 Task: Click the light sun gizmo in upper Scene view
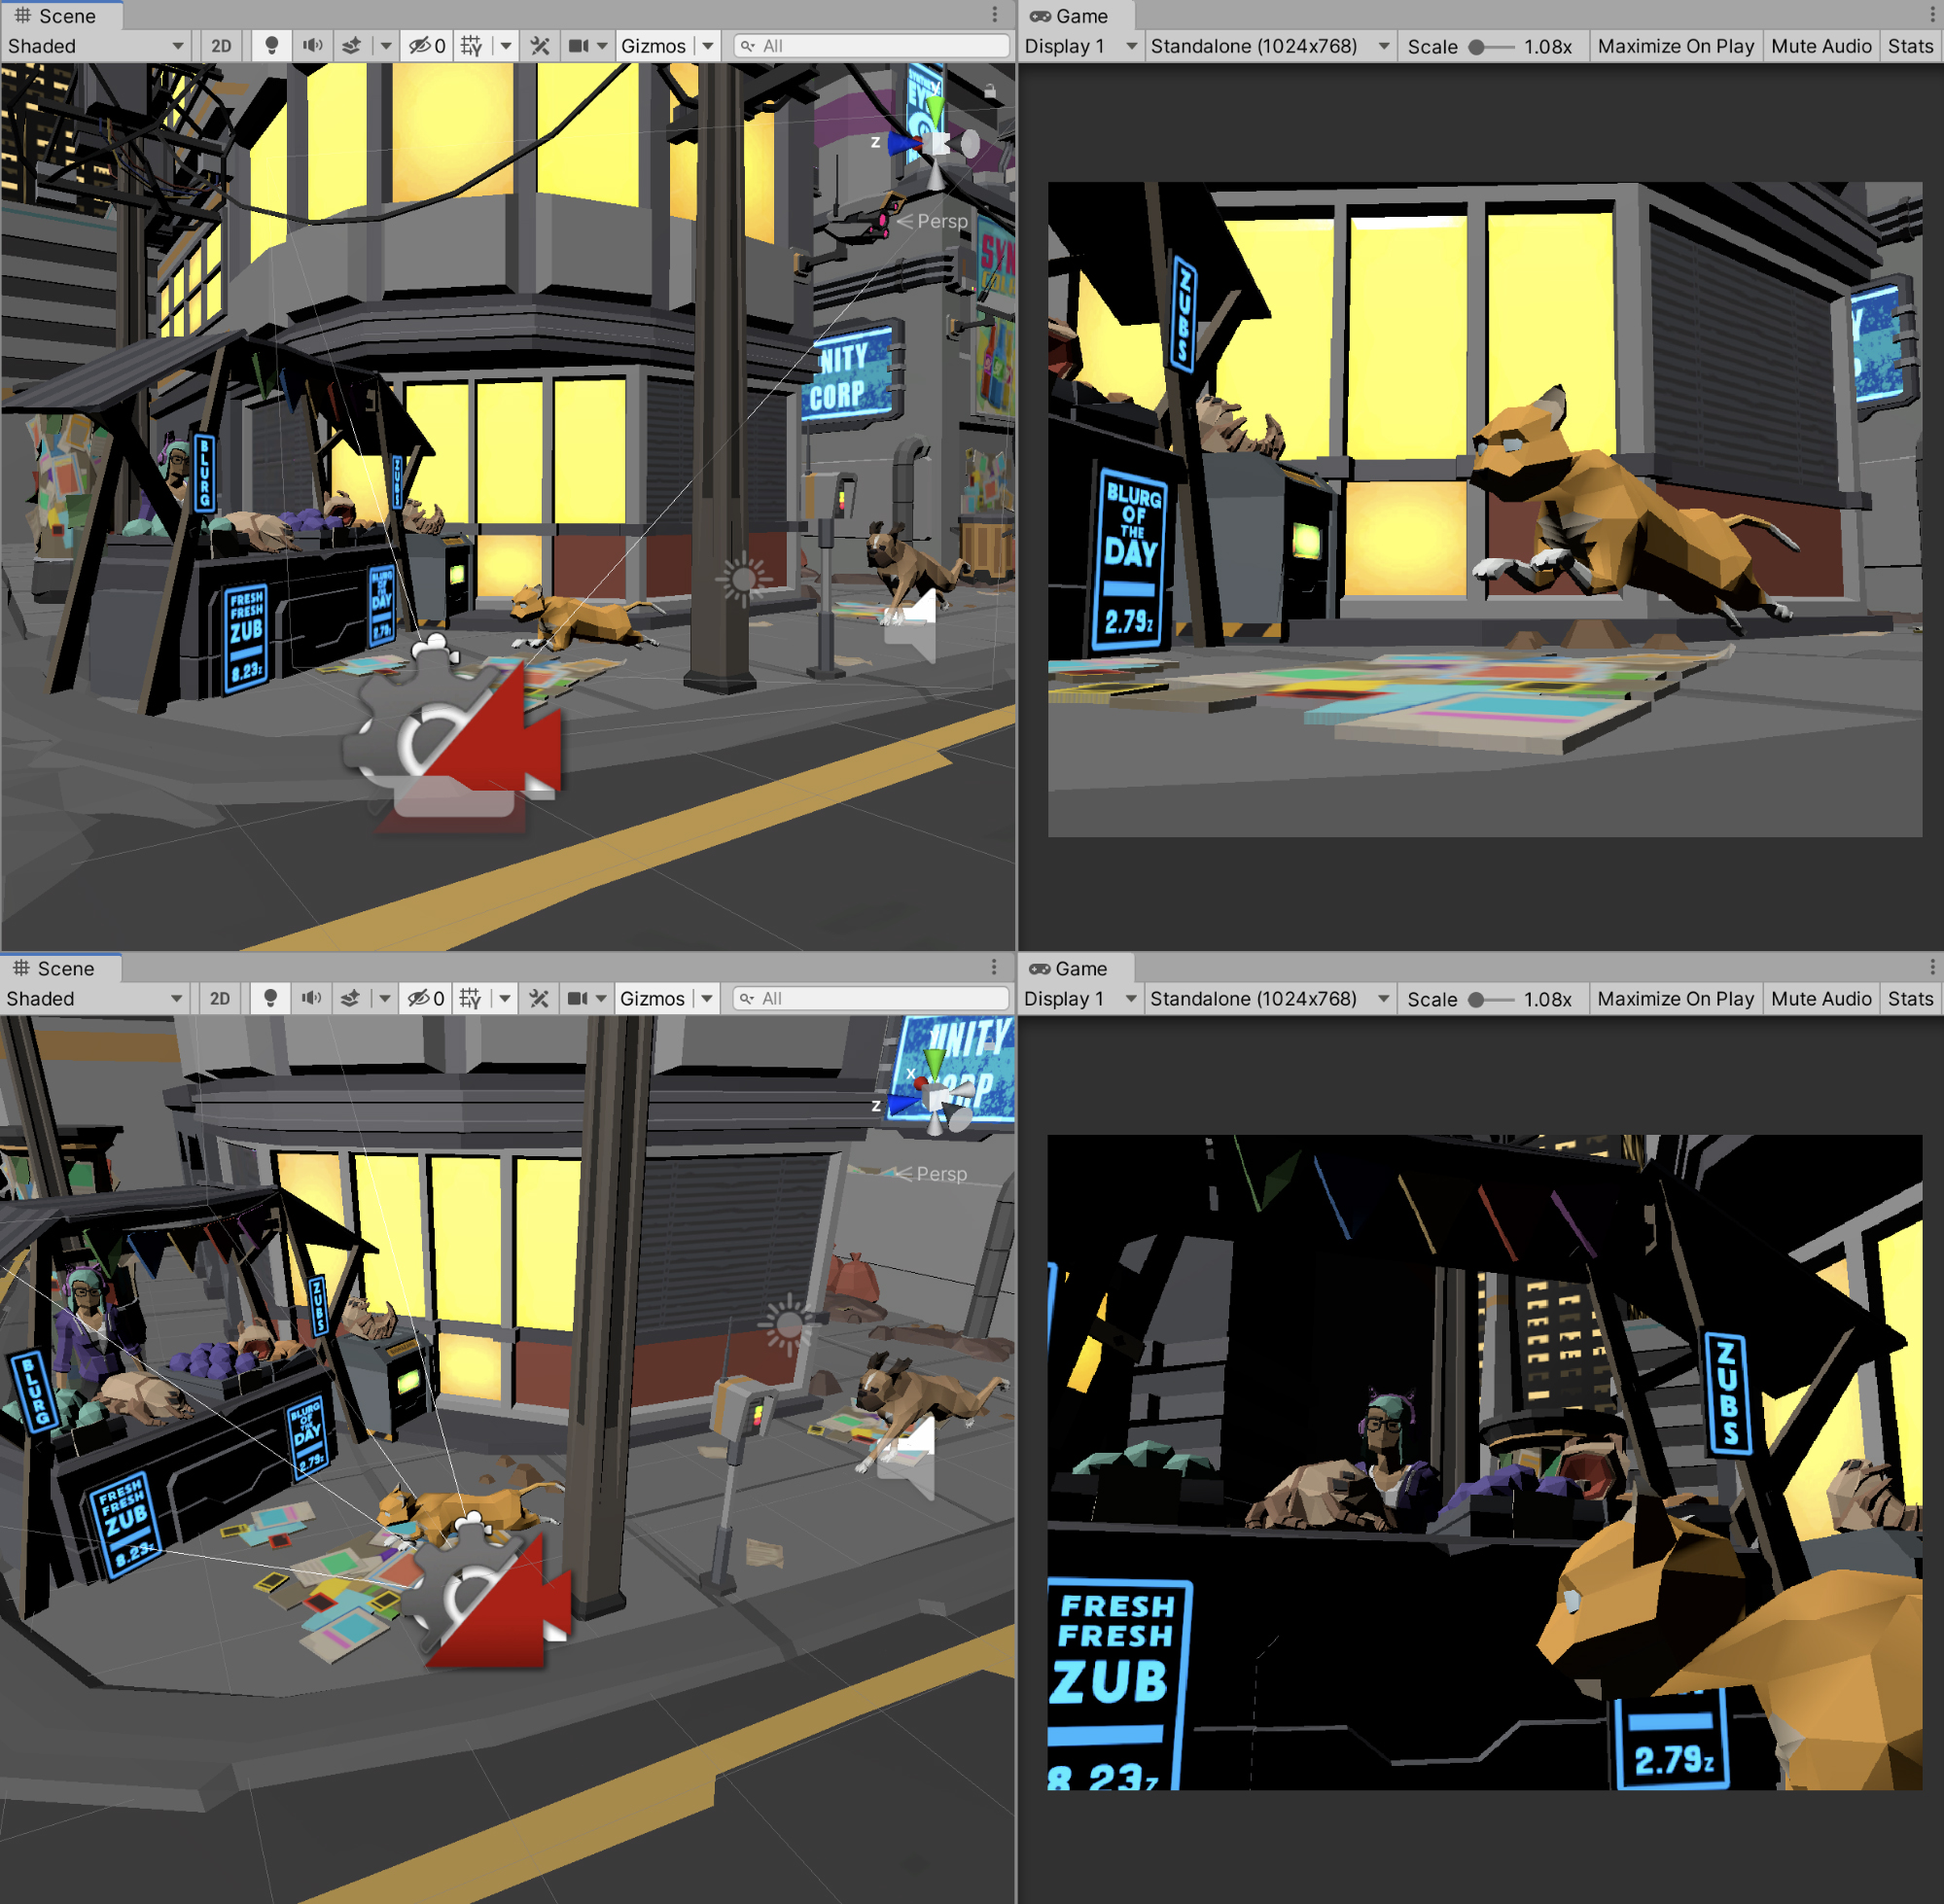click(x=743, y=578)
